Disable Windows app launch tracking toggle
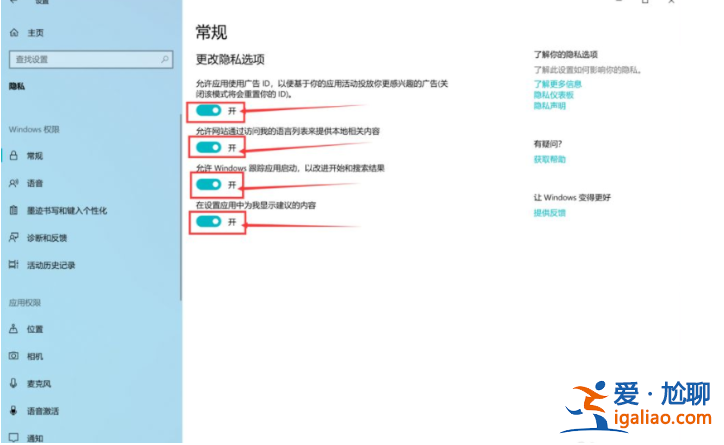 tap(209, 185)
